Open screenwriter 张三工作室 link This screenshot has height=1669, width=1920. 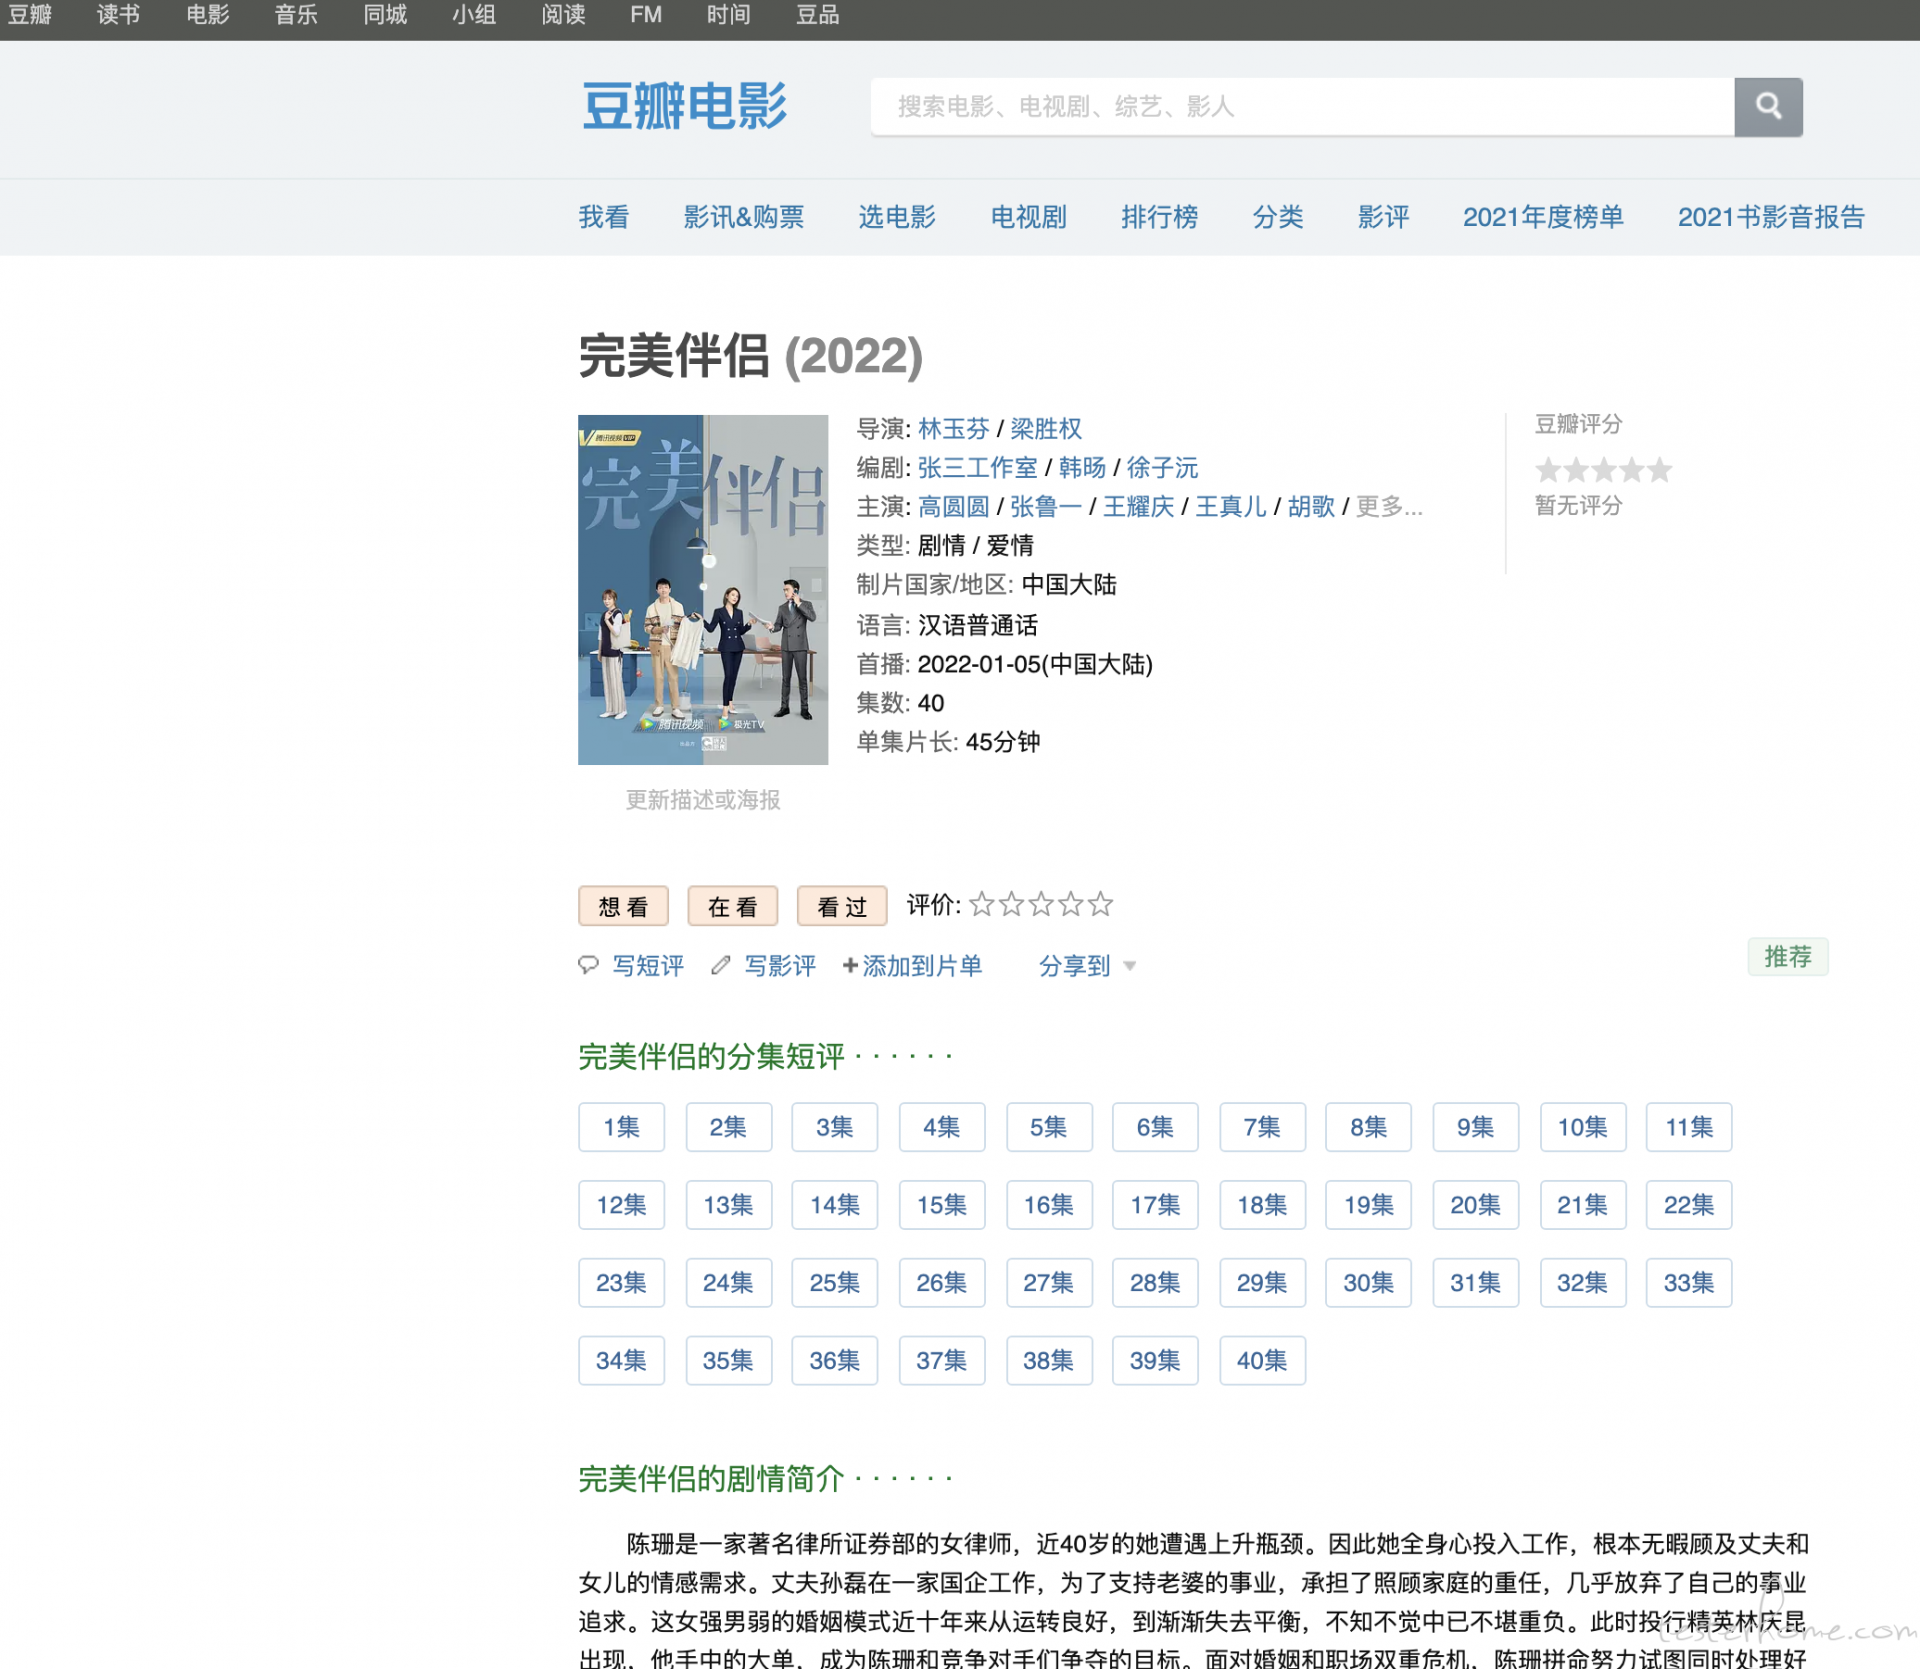click(x=978, y=468)
